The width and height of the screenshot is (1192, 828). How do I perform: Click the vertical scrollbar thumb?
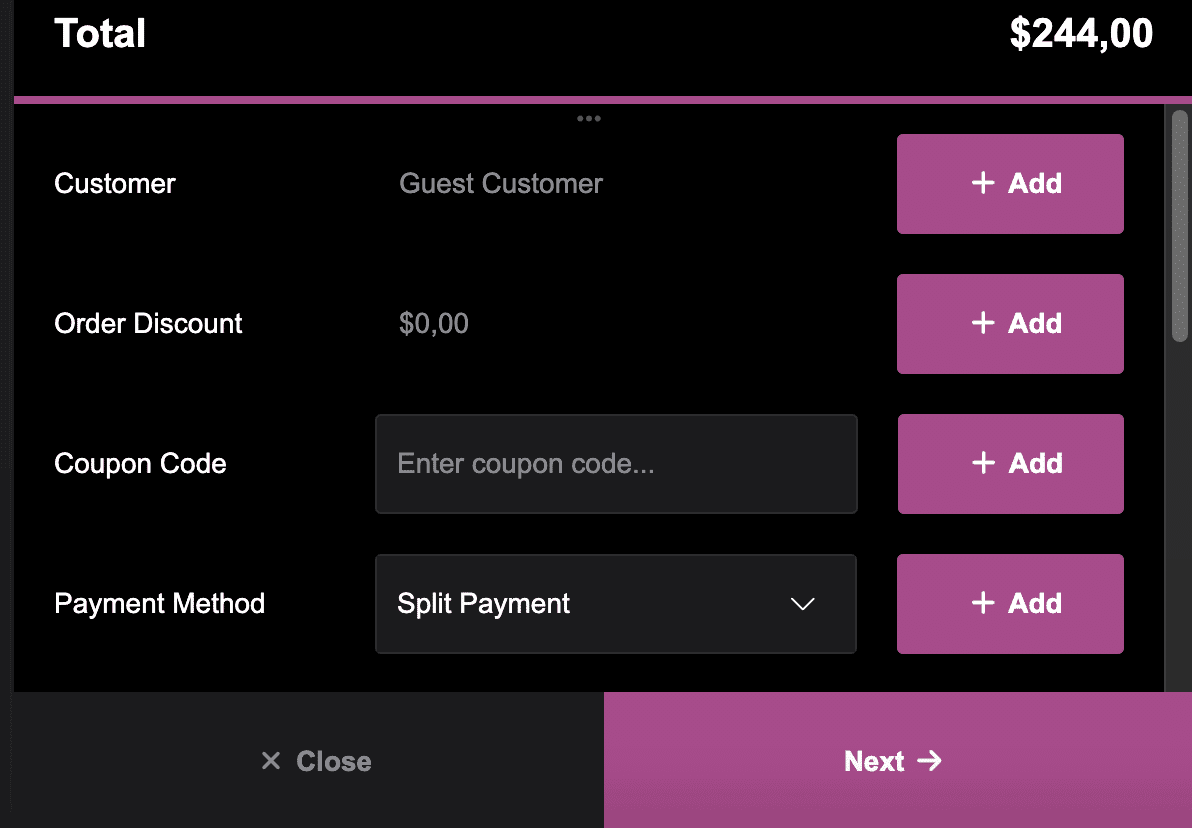pyautogui.click(x=1180, y=225)
